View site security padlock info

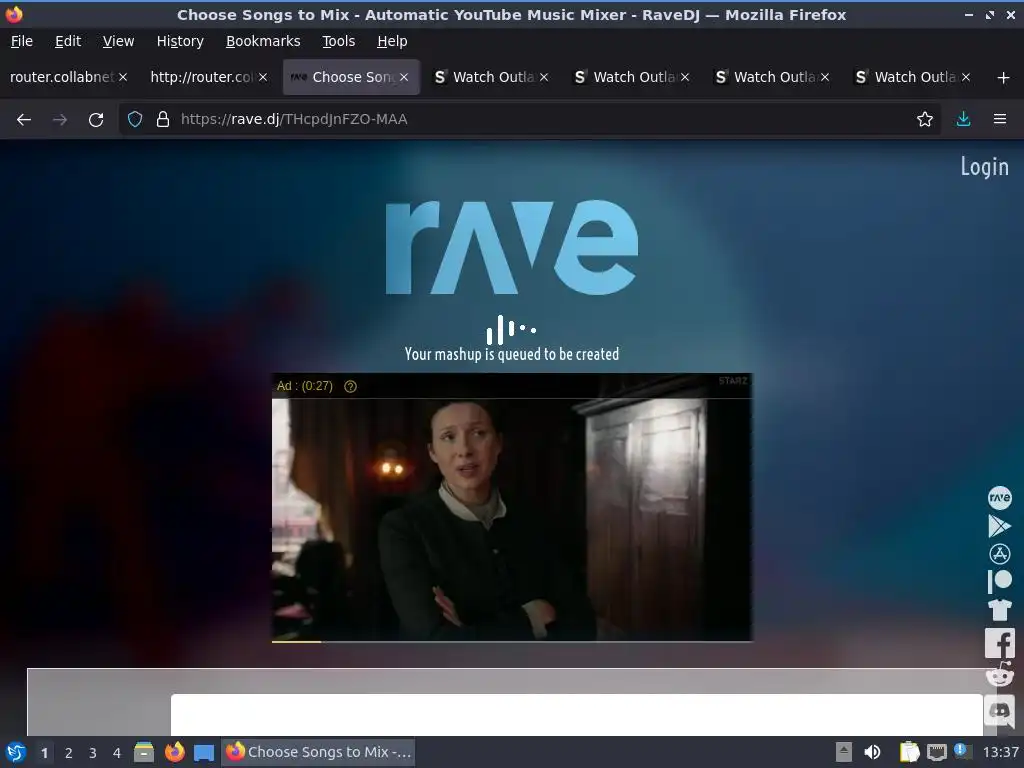tap(163, 120)
